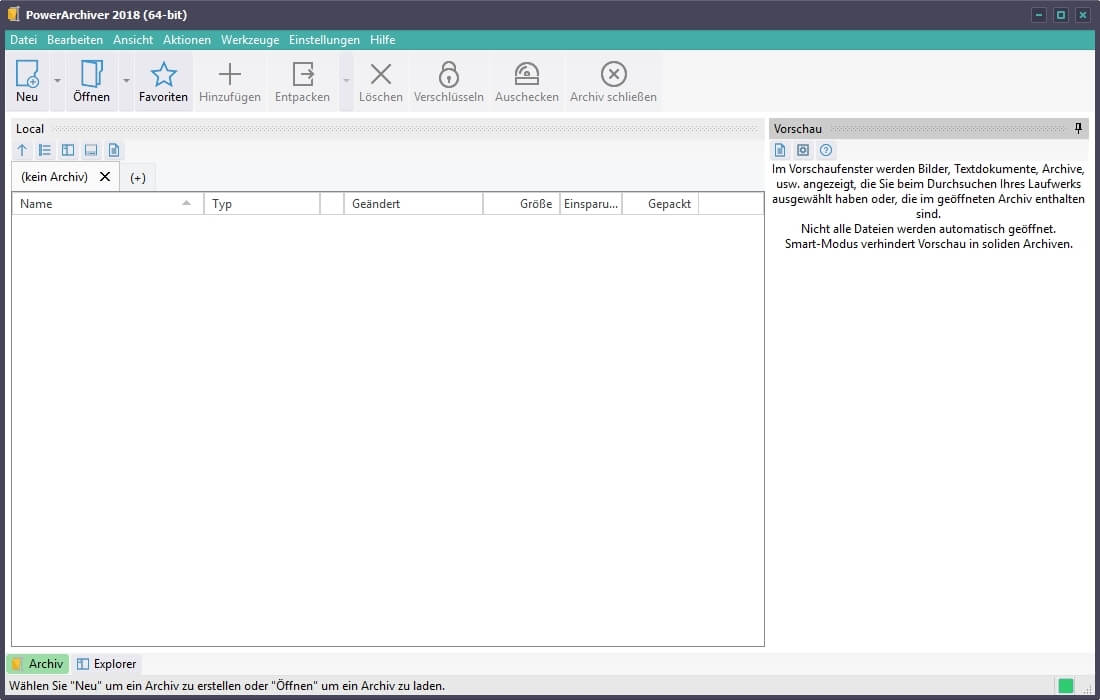Click the Auschecken toolbar icon
The width and height of the screenshot is (1100, 700).
coord(526,74)
